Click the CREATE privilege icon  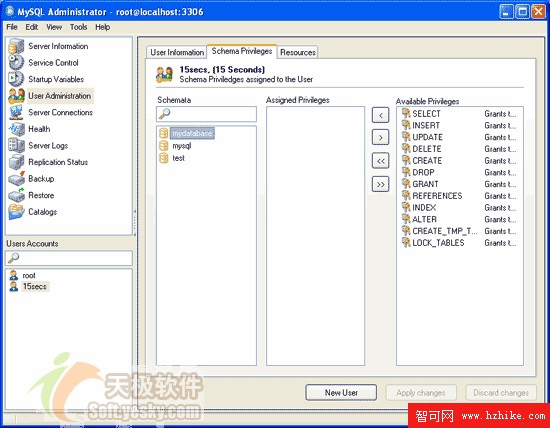pos(406,160)
